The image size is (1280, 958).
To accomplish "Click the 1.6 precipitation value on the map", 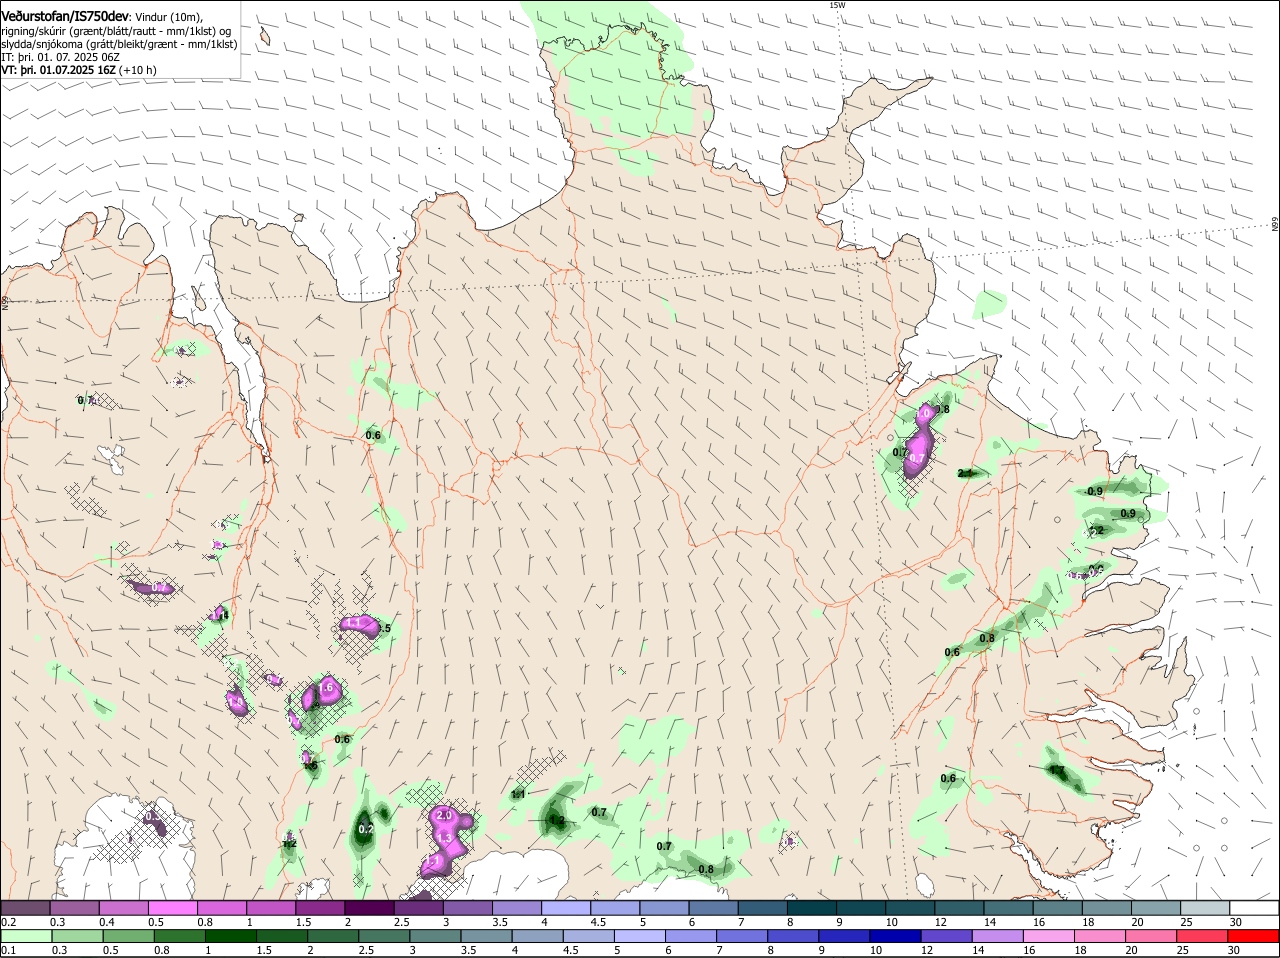I will 326,688.
